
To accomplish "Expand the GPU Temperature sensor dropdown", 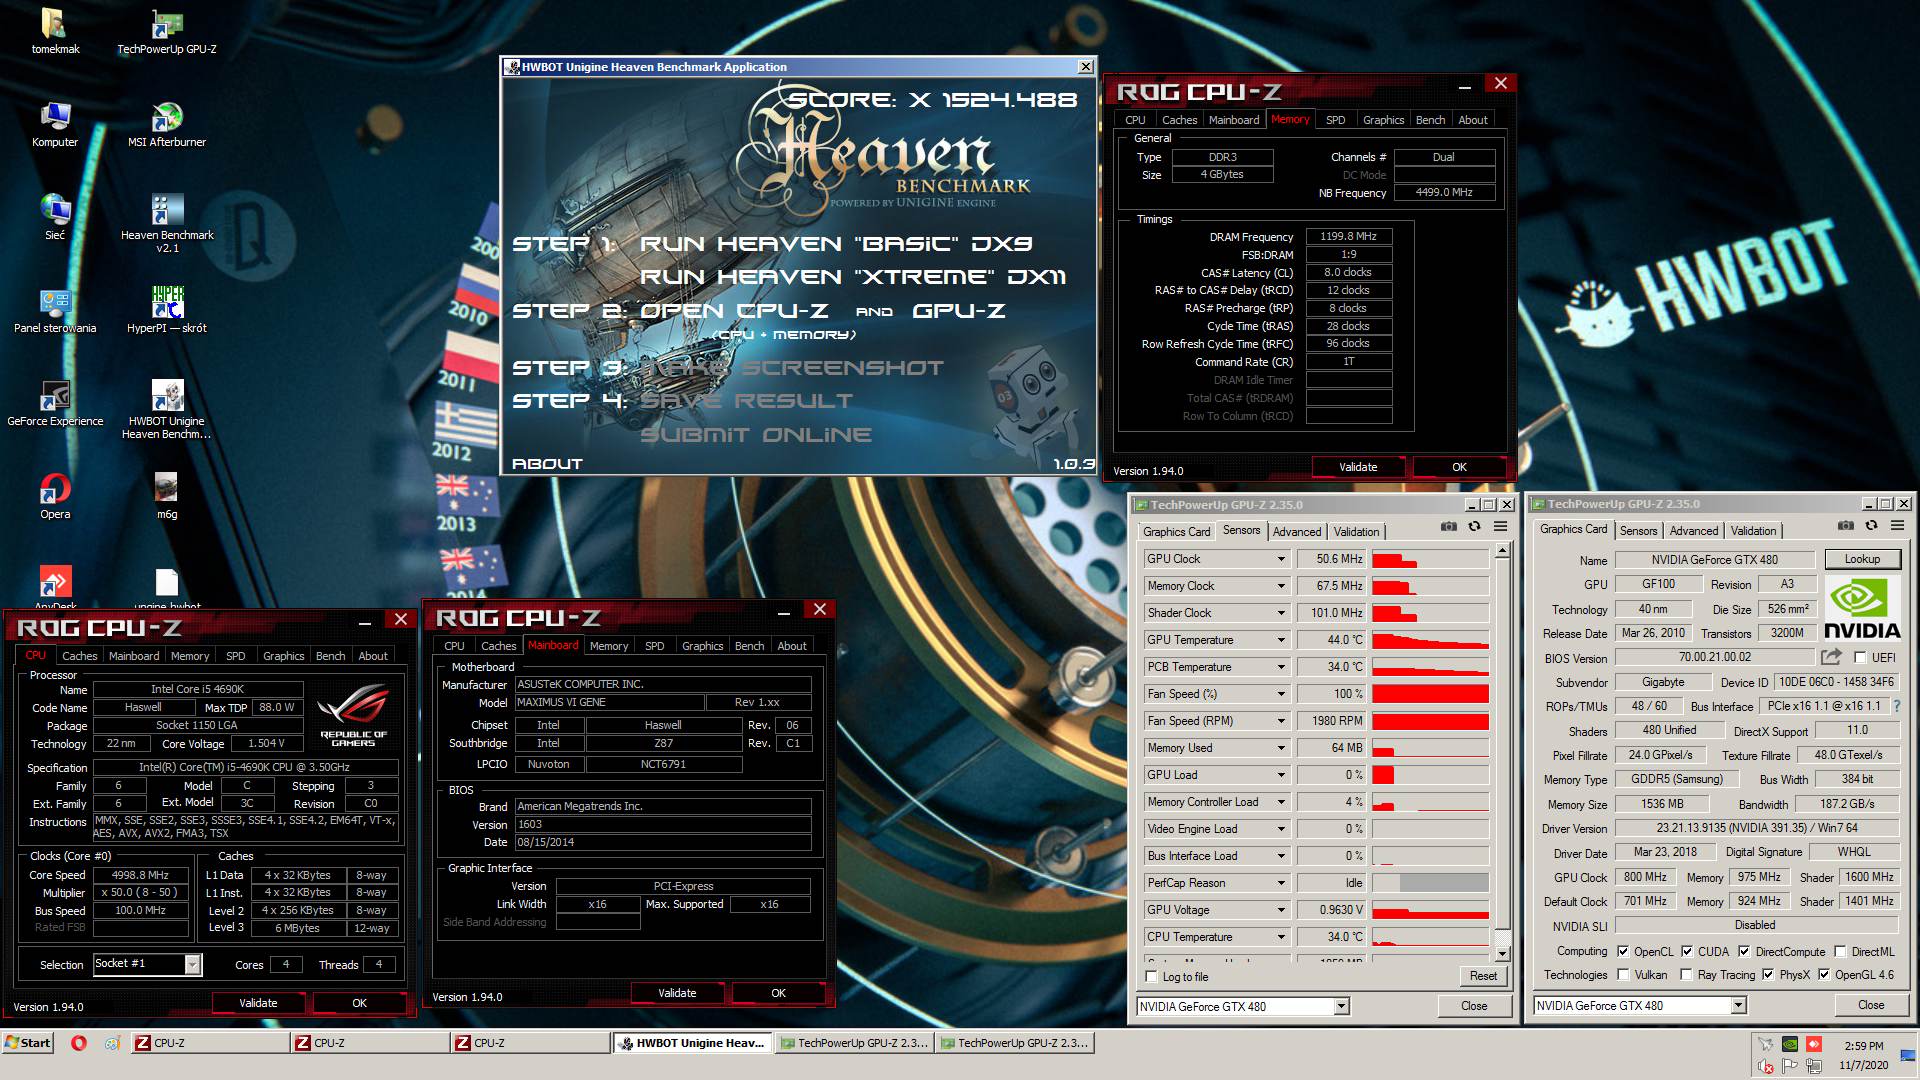I will (x=1280, y=640).
